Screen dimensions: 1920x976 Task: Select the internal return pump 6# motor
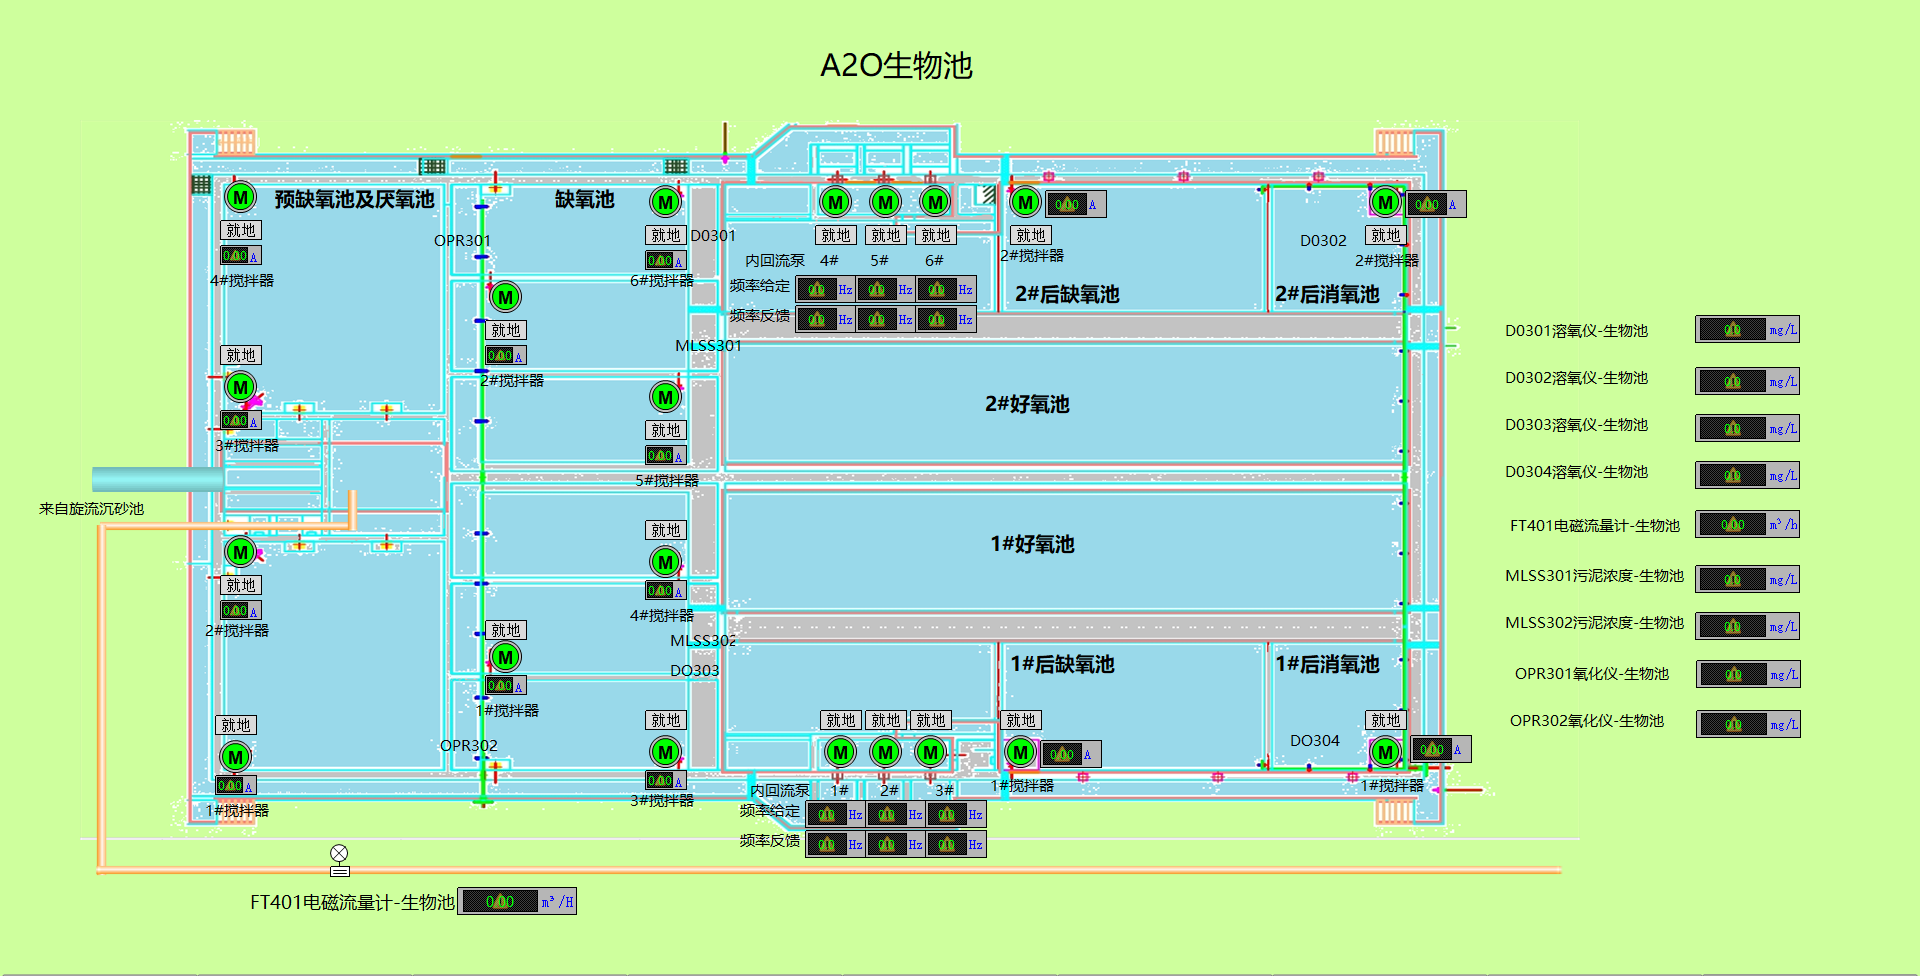click(935, 202)
